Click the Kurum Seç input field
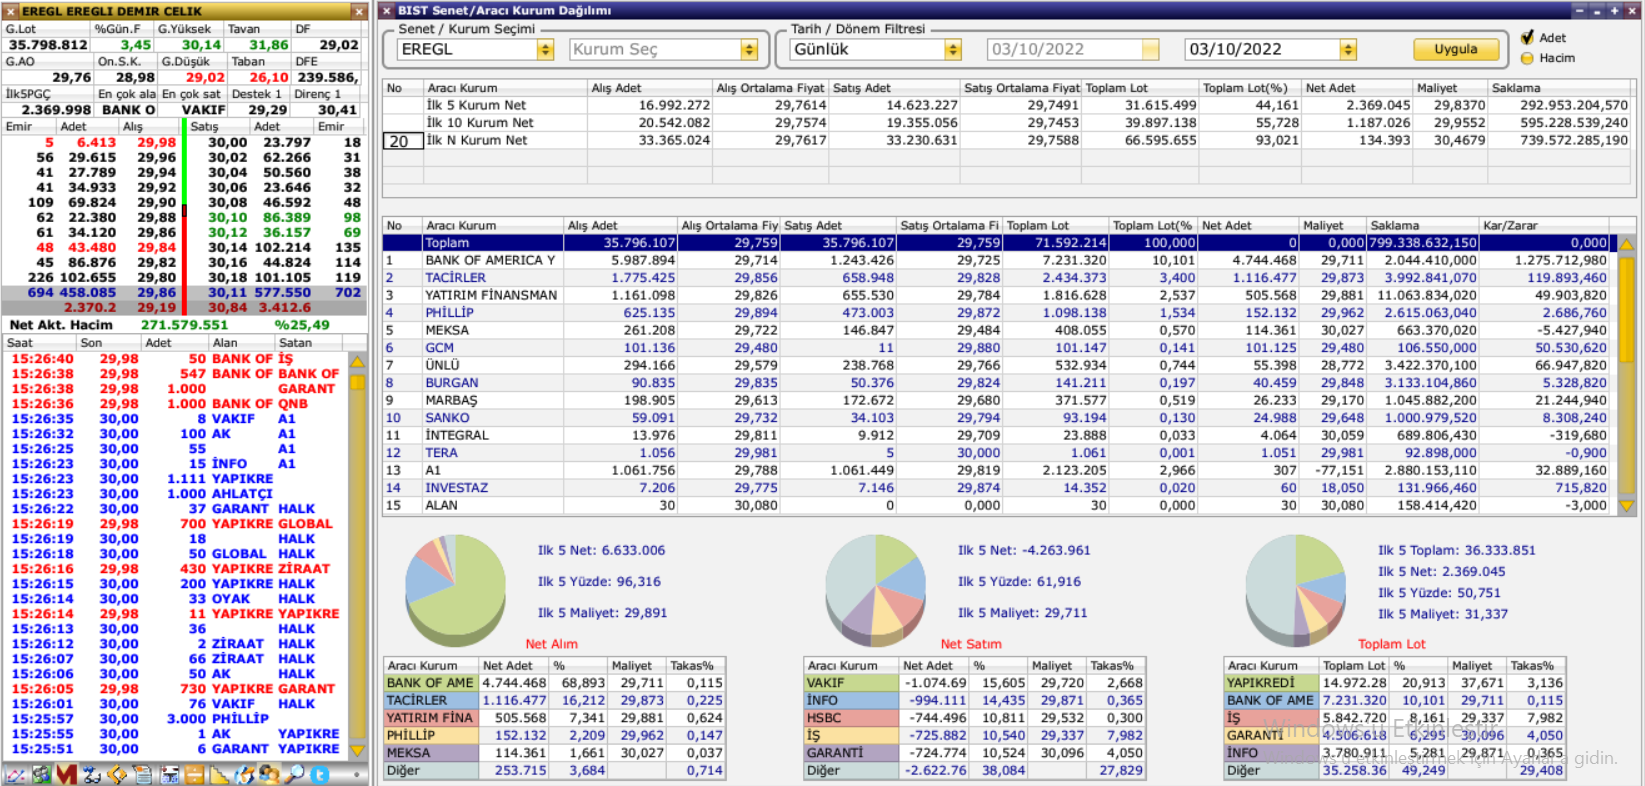Screen dimensions: 1645x786 coord(655,49)
